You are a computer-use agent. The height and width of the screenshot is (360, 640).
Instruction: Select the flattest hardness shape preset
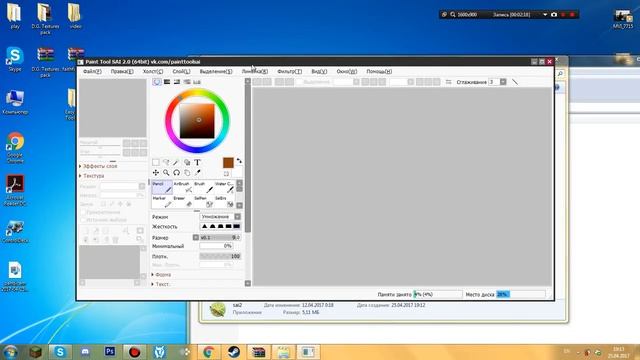click(237, 227)
